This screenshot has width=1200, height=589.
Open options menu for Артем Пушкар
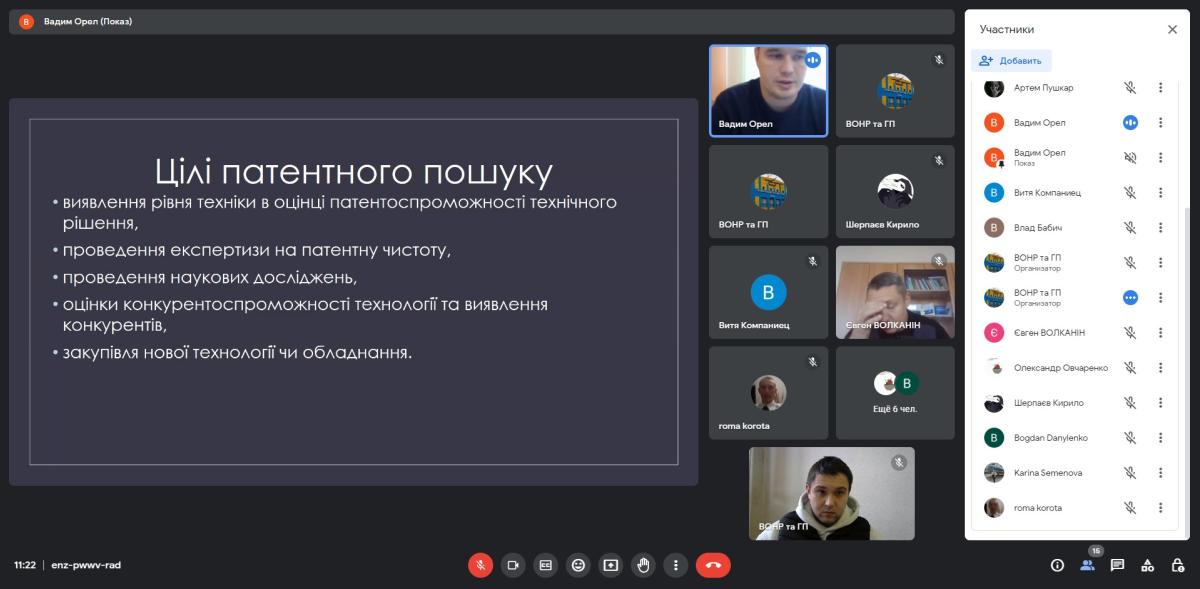pyautogui.click(x=1160, y=88)
